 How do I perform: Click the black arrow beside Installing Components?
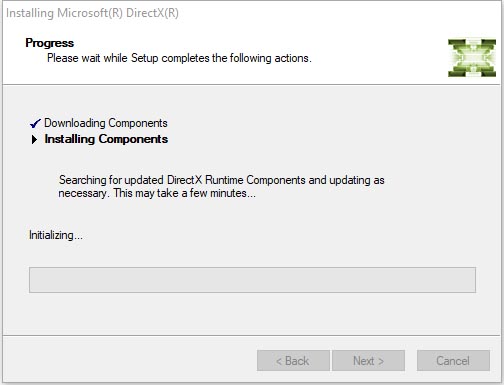point(34,139)
